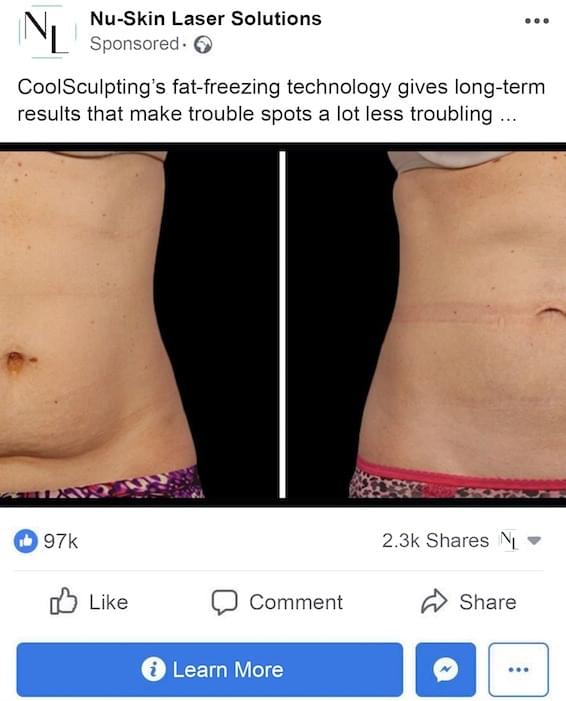The height and width of the screenshot is (701, 566).
Task: Expand the commenting-as profile dropdown arrow
Action: click(x=534, y=541)
